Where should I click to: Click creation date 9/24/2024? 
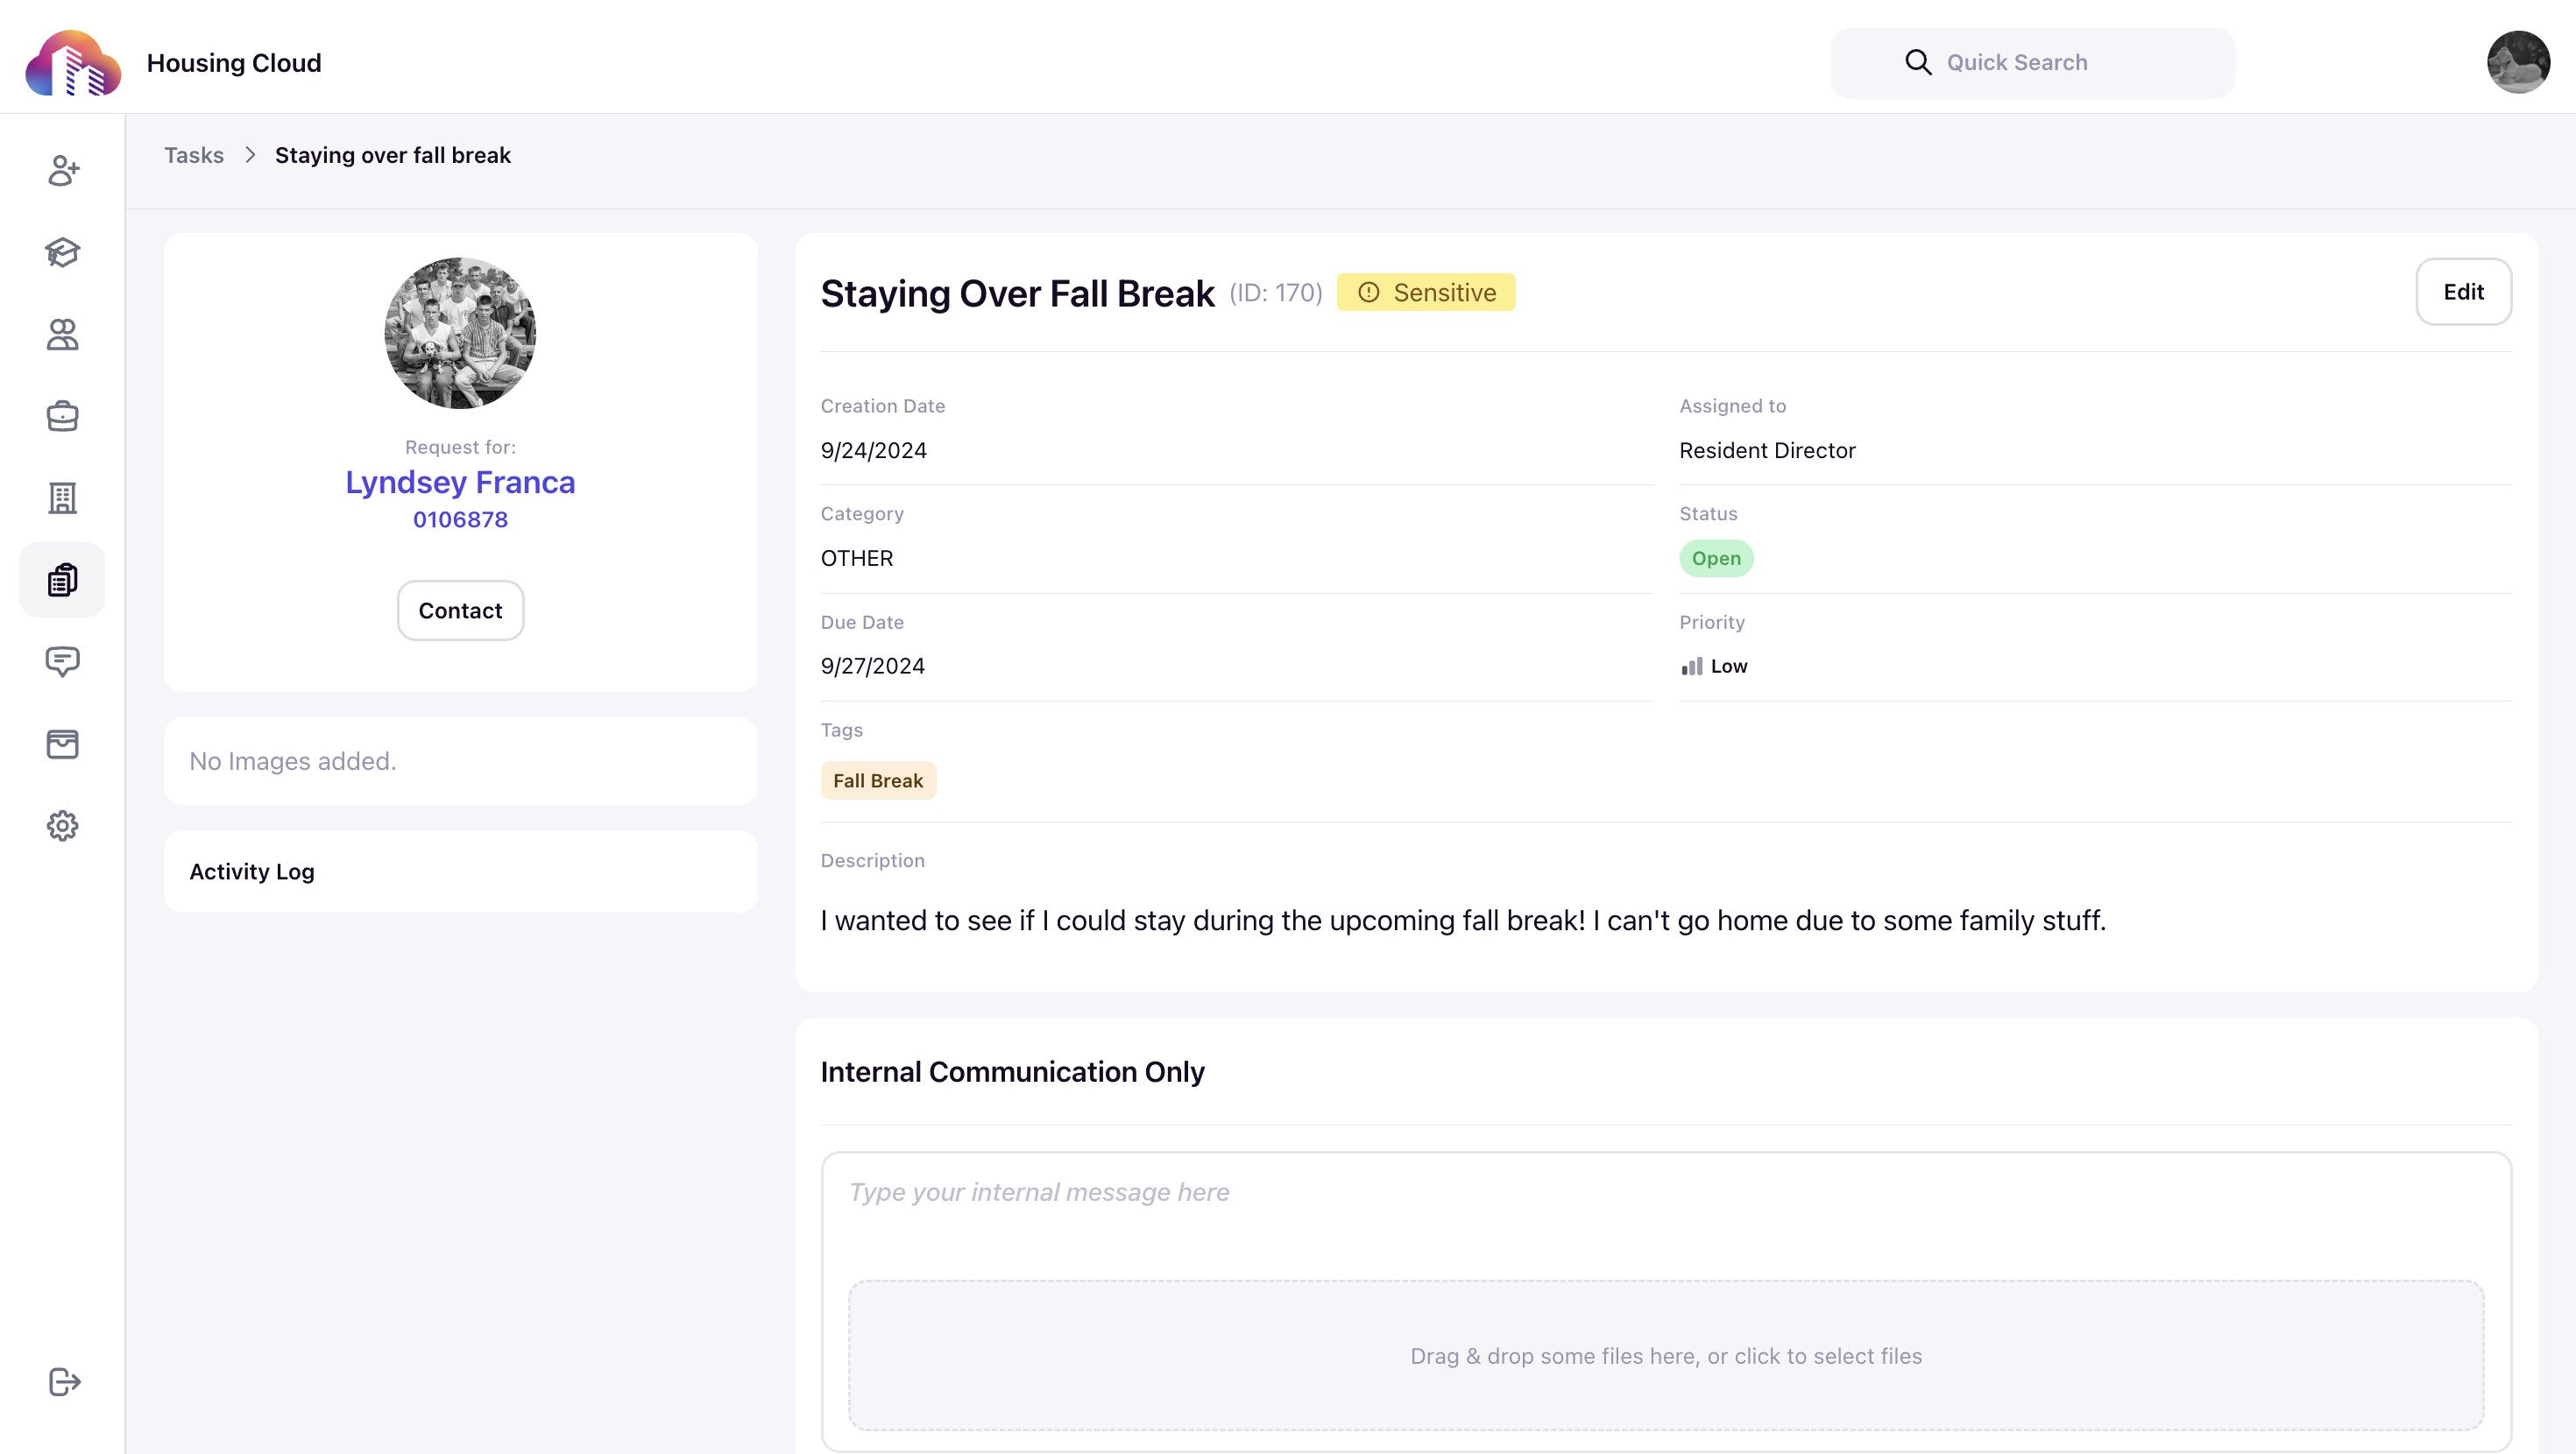coord(874,450)
